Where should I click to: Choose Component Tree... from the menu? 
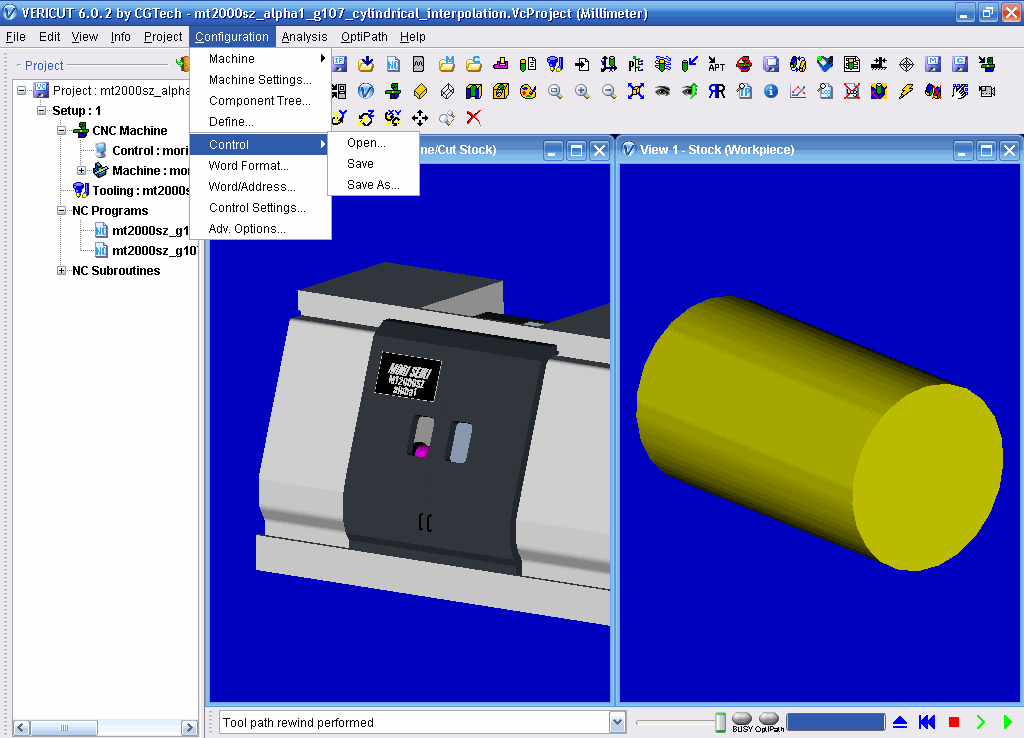click(x=261, y=101)
